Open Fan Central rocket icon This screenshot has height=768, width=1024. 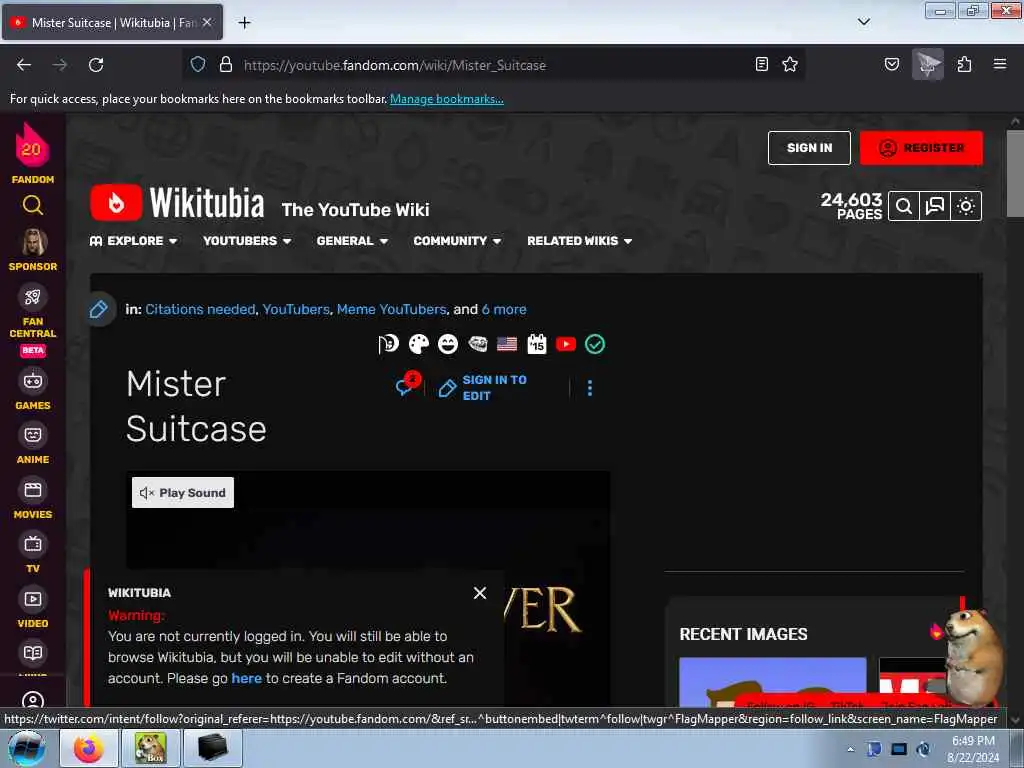click(33, 297)
